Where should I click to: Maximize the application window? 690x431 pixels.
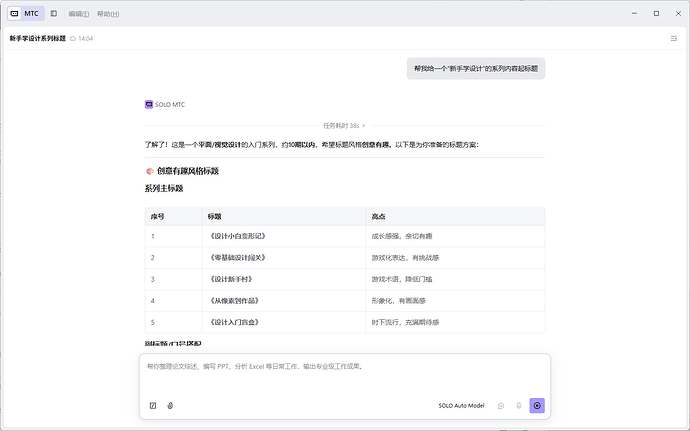click(x=656, y=14)
